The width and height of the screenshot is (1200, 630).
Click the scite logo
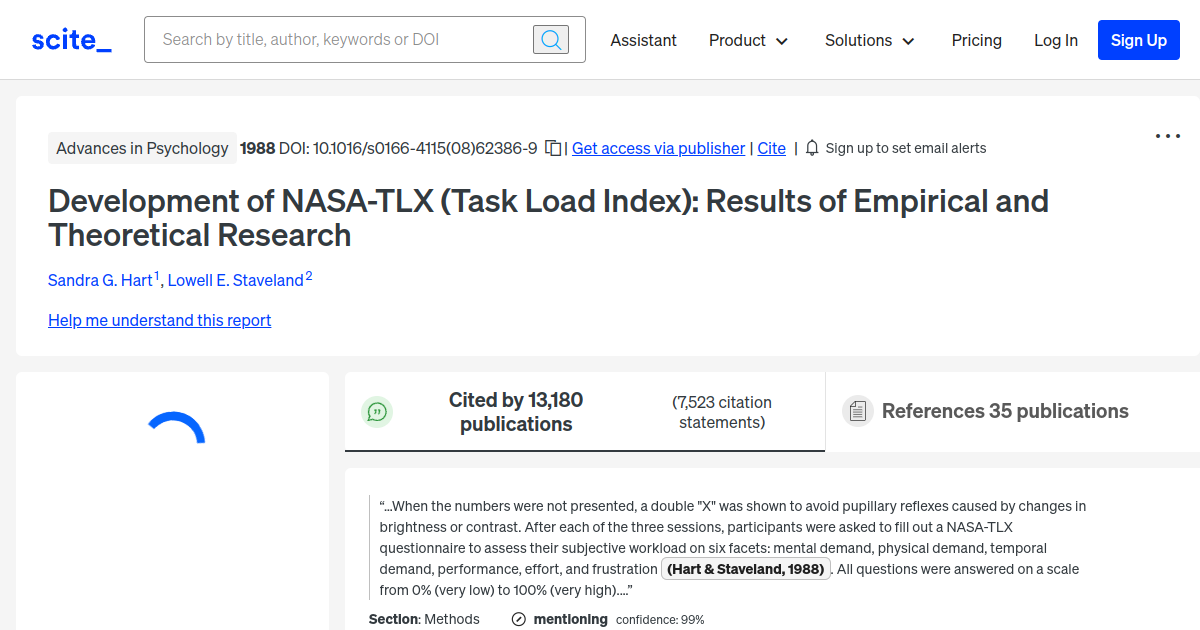point(70,39)
